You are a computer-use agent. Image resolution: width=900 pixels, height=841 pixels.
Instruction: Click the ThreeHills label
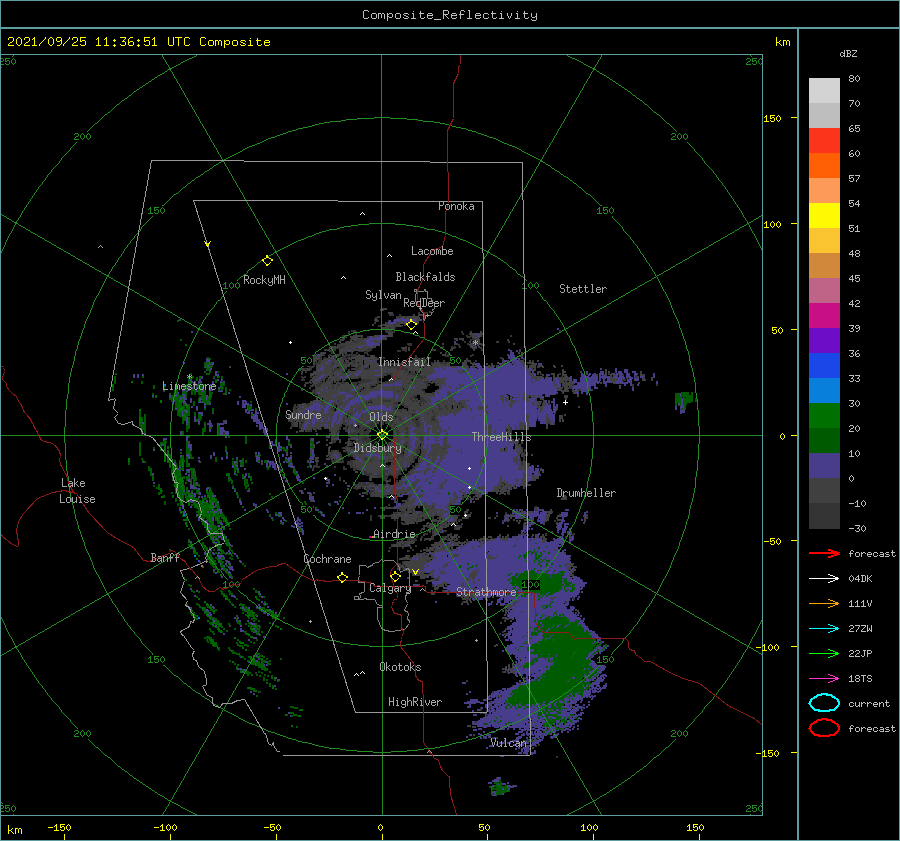pyautogui.click(x=501, y=437)
